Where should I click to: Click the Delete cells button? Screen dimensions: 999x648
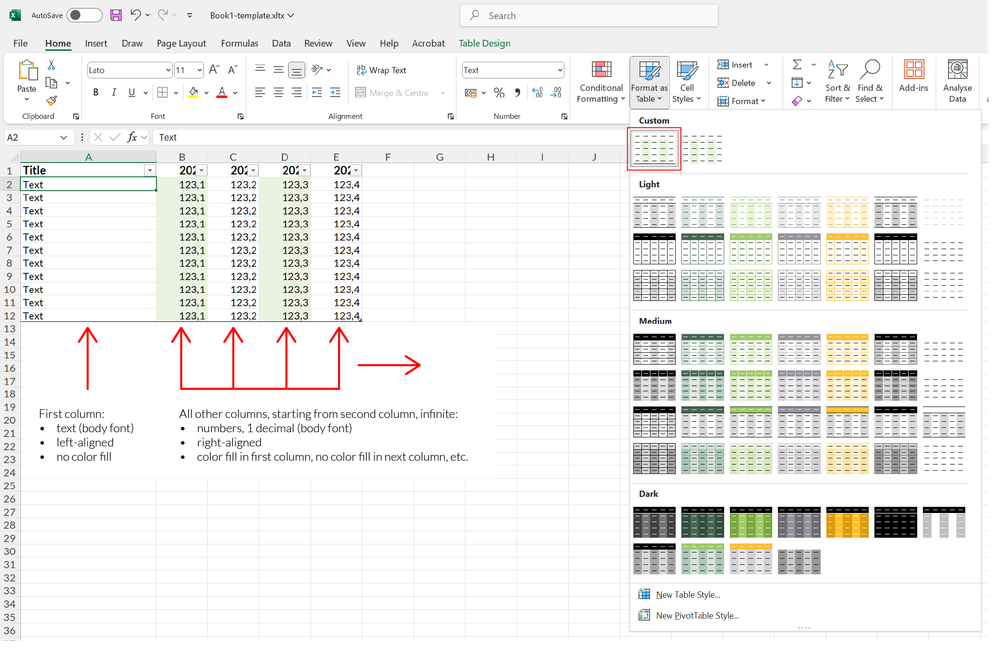(744, 83)
